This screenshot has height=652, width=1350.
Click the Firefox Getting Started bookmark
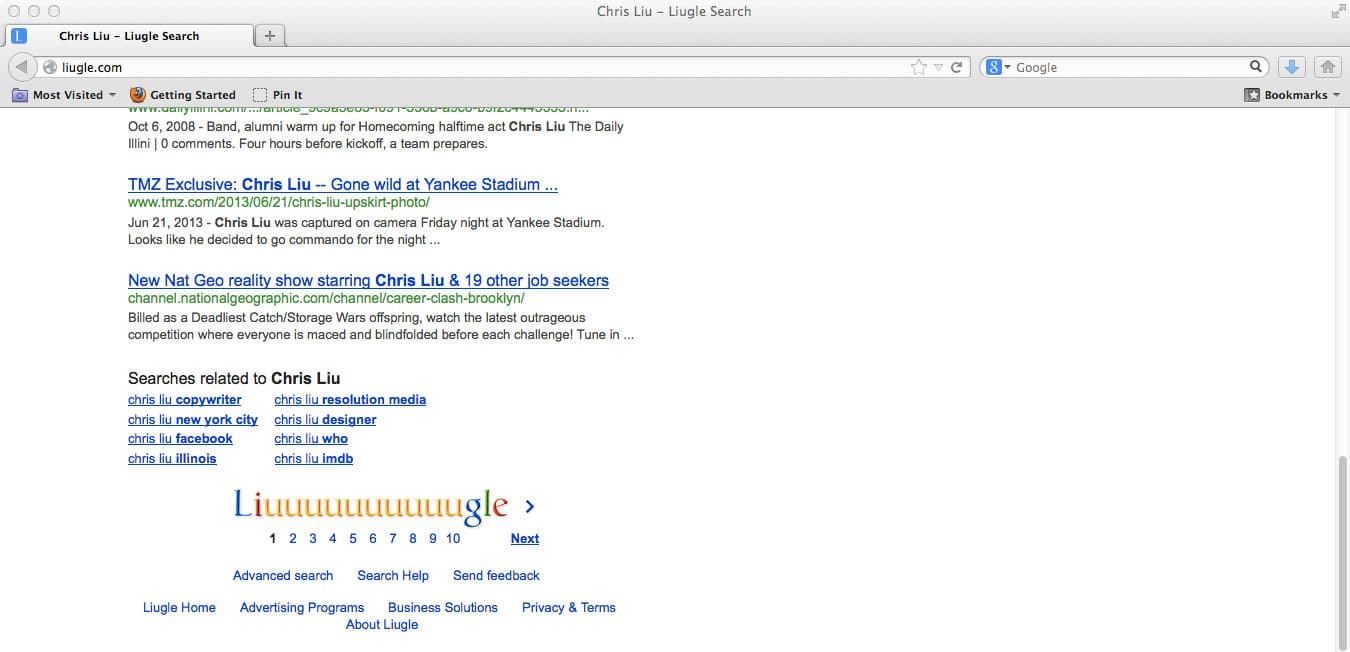(x=183, y=95)
